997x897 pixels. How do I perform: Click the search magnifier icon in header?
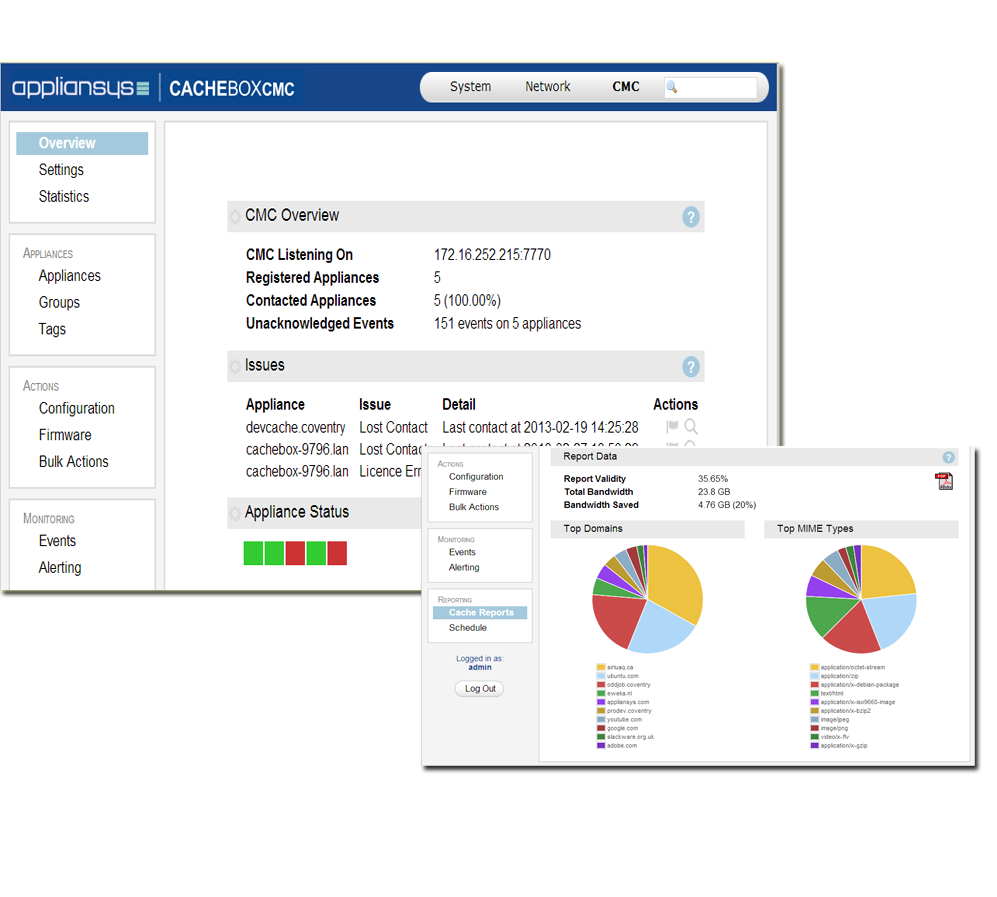point(671,87)
